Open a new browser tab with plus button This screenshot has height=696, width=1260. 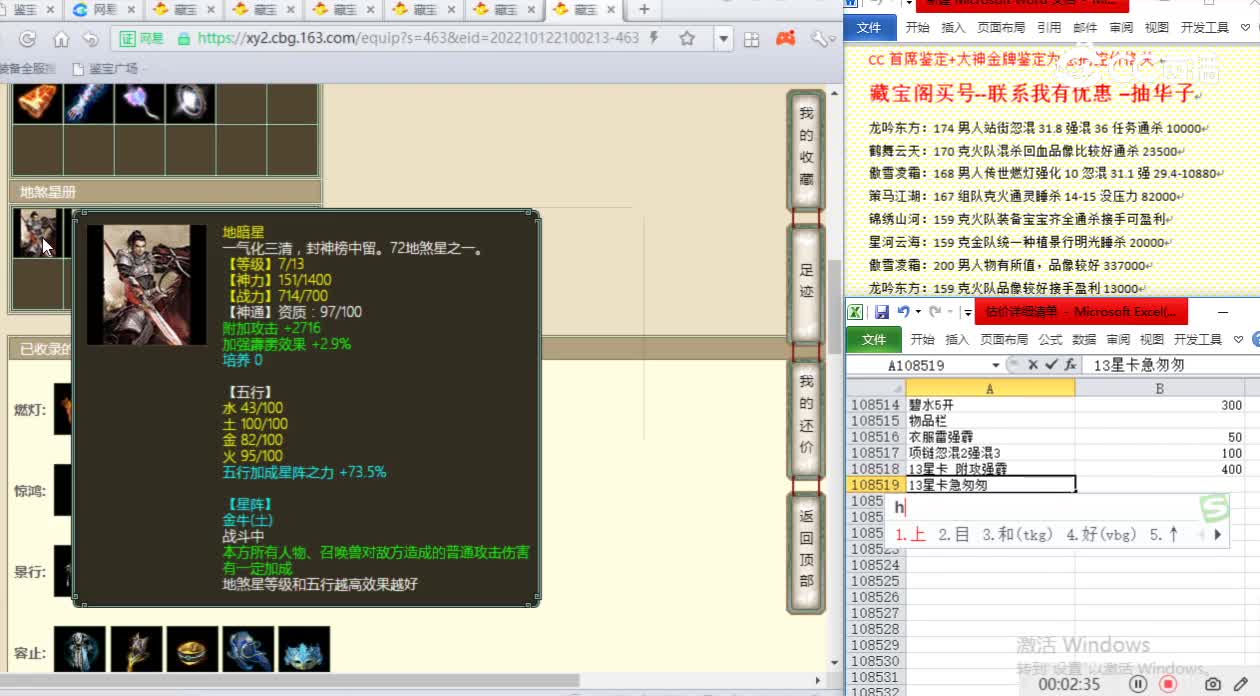pos(644,9)
